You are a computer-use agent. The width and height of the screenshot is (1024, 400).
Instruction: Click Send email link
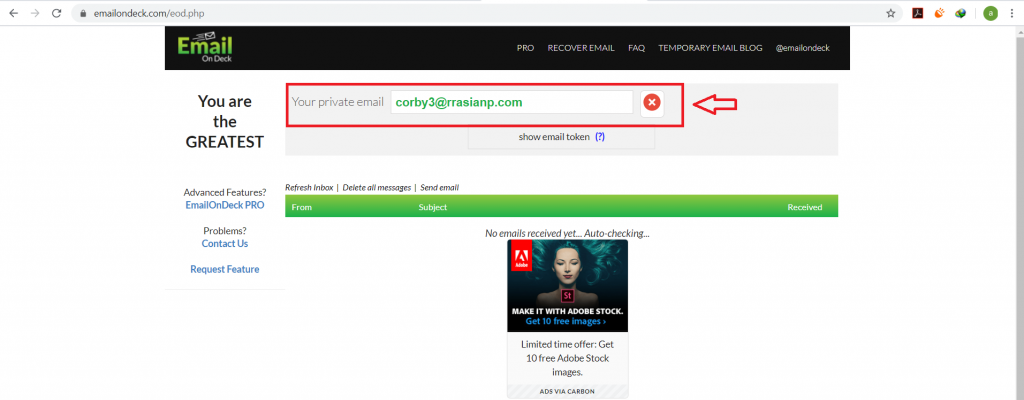[x=440, y=188]
